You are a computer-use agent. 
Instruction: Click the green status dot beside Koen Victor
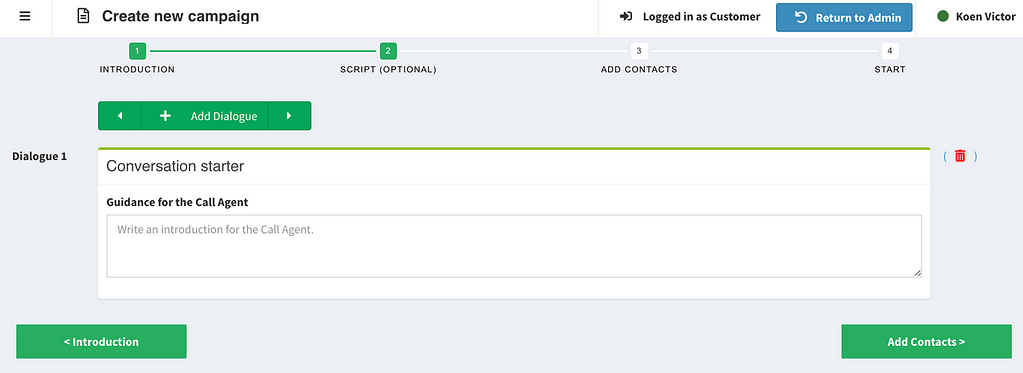pos(942,16)
